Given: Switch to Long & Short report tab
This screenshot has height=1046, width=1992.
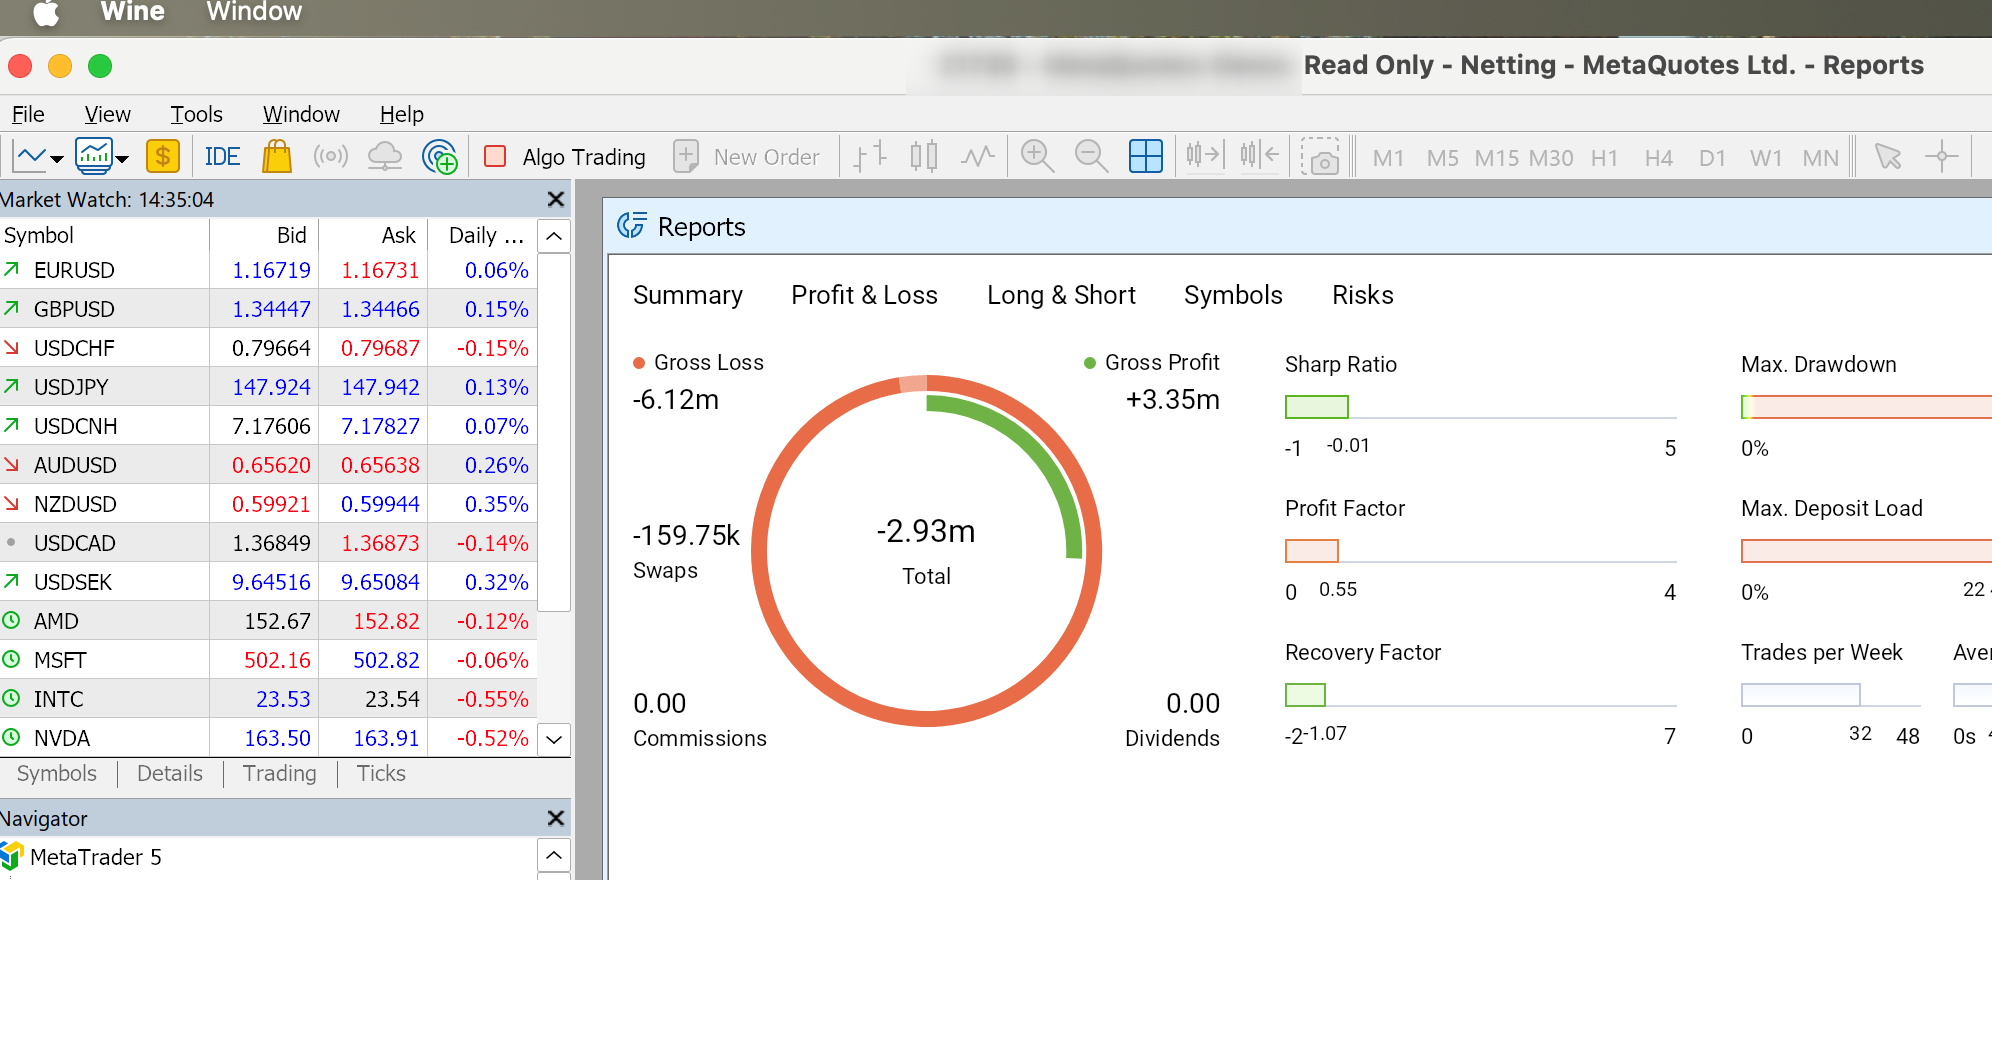Looking at the screenshot, I should 1061,295.
